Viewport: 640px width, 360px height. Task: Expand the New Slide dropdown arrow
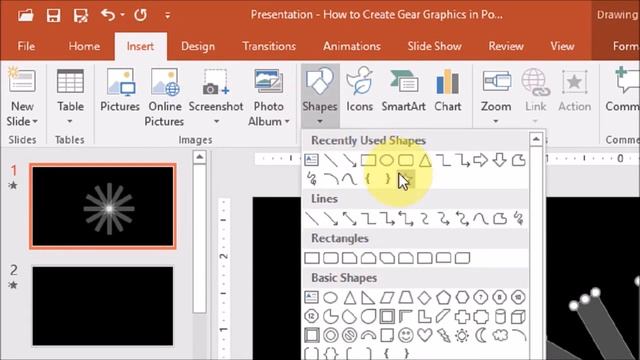click(35, 122)
